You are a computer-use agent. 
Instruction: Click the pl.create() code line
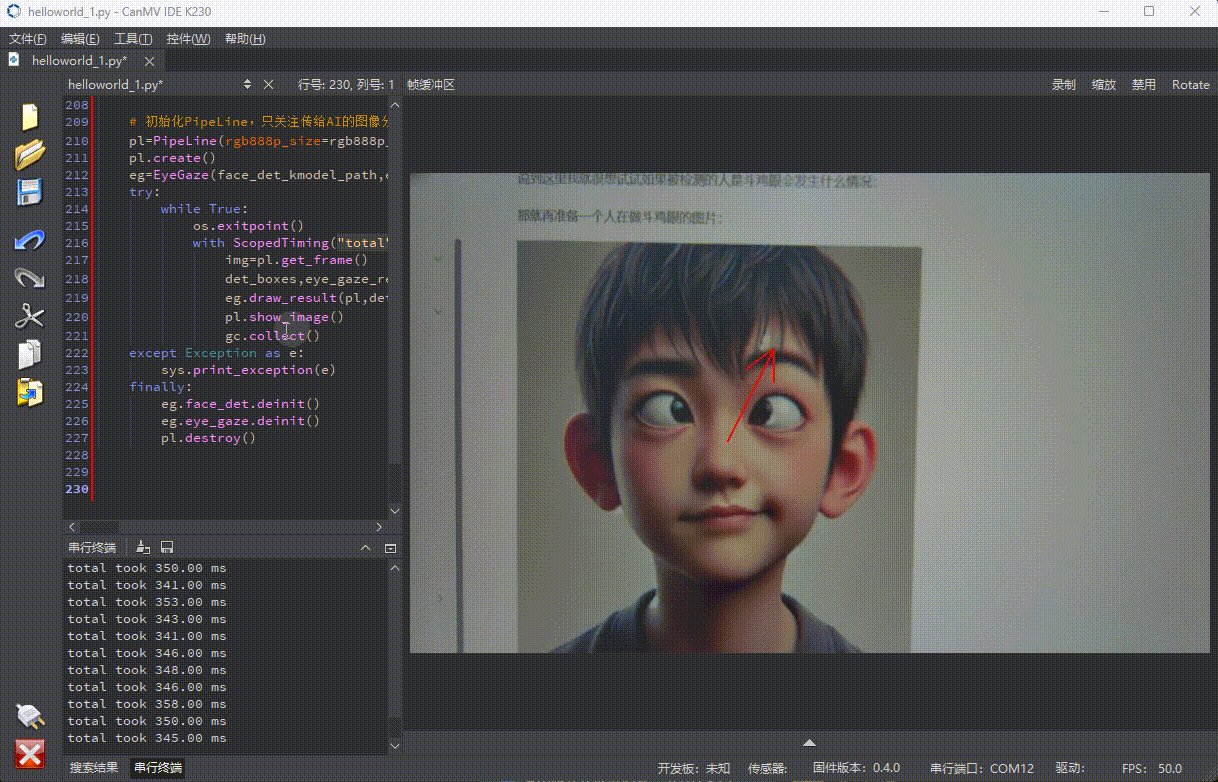(x=172, y=158)
